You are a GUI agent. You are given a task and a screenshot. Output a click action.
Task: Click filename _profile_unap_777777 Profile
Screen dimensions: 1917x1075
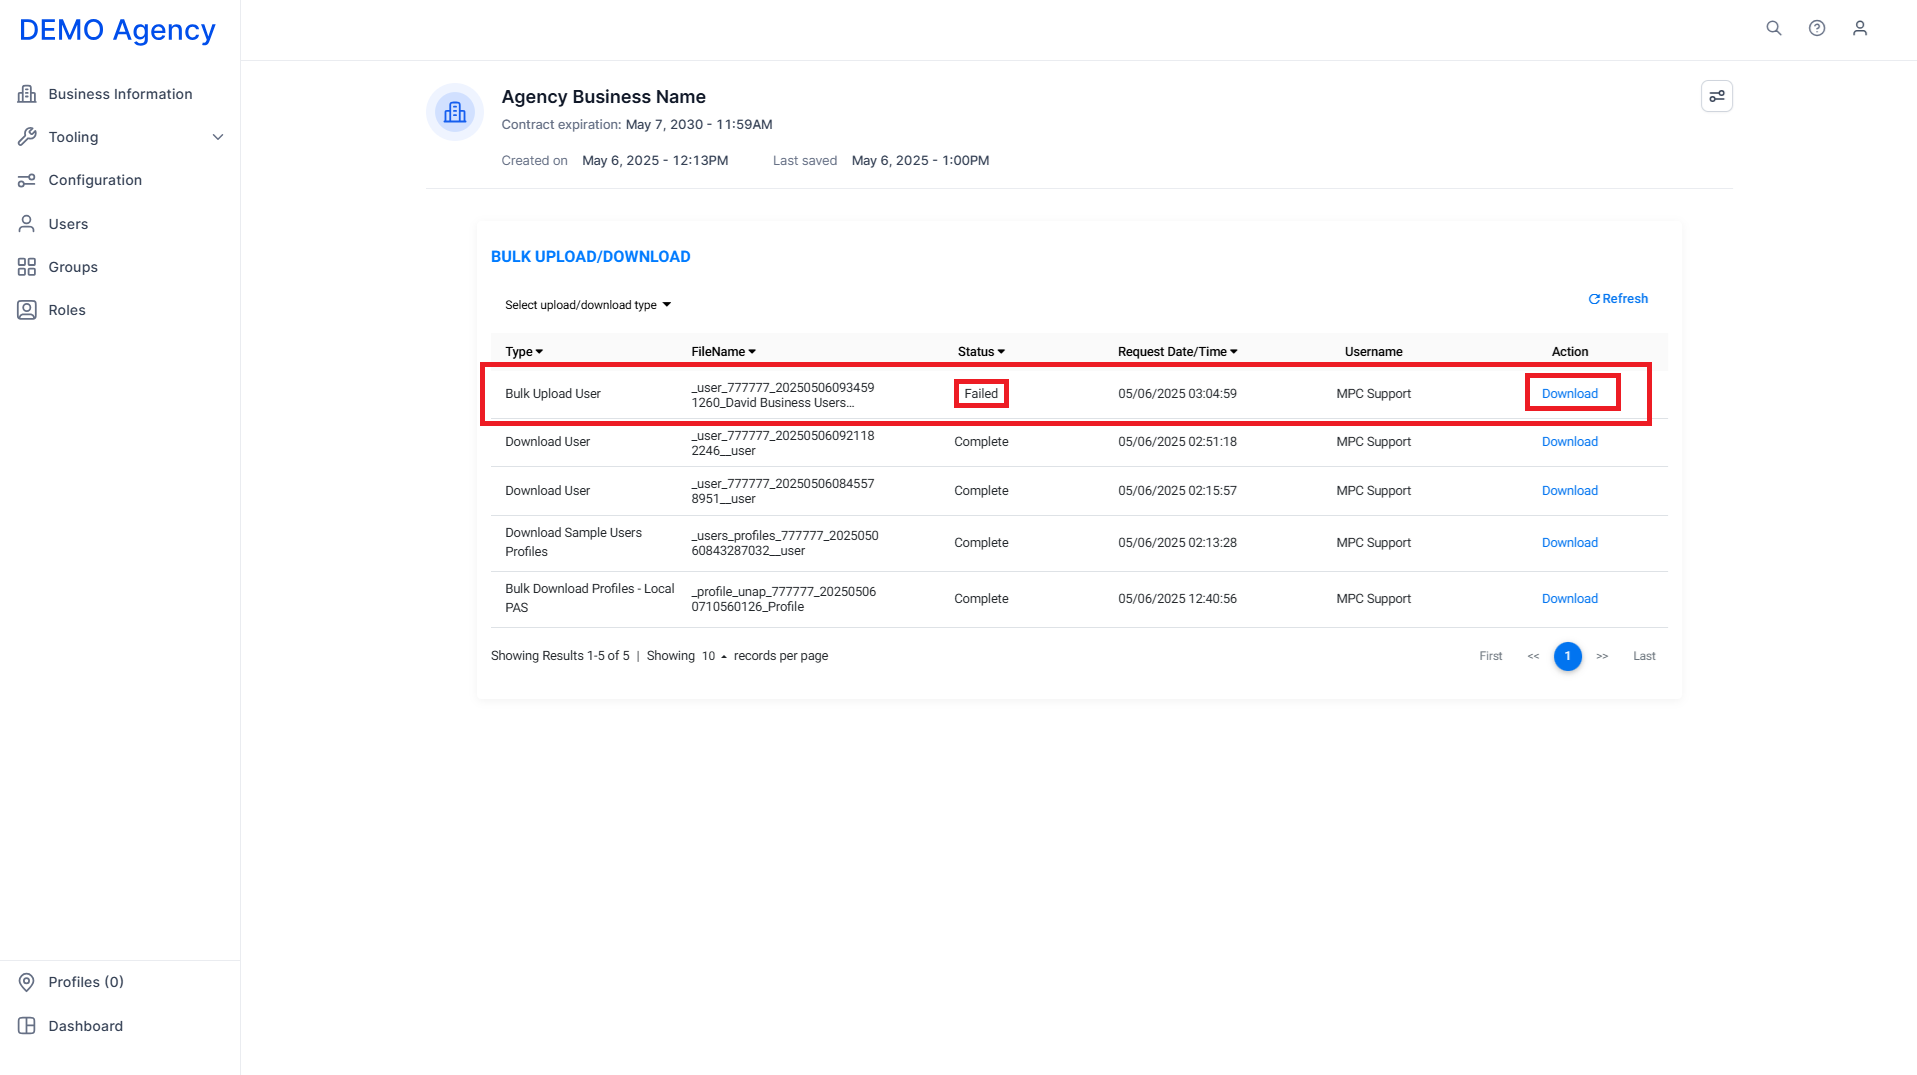pos(784,599)
